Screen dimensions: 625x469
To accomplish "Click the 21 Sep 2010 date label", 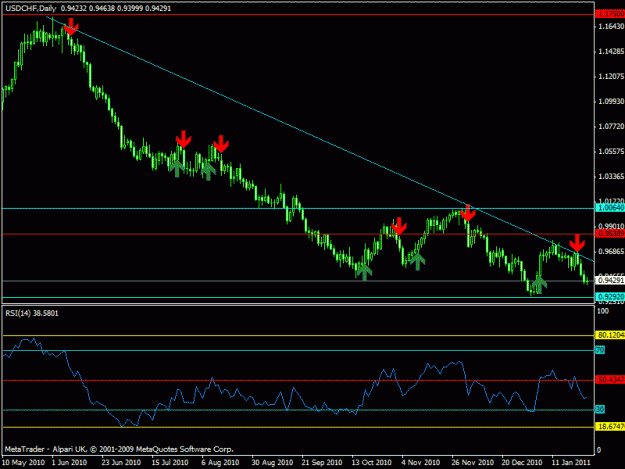I will point(322,463).
